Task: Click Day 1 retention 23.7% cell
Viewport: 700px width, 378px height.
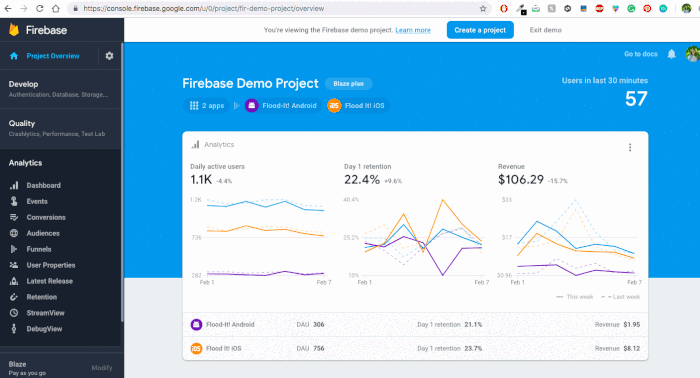Action: [x=450, y=349]
